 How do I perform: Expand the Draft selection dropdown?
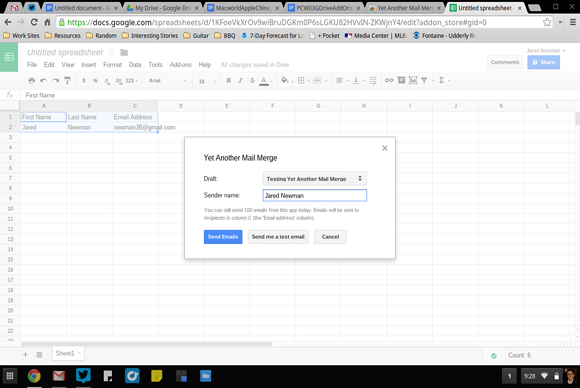coord(314,179)
